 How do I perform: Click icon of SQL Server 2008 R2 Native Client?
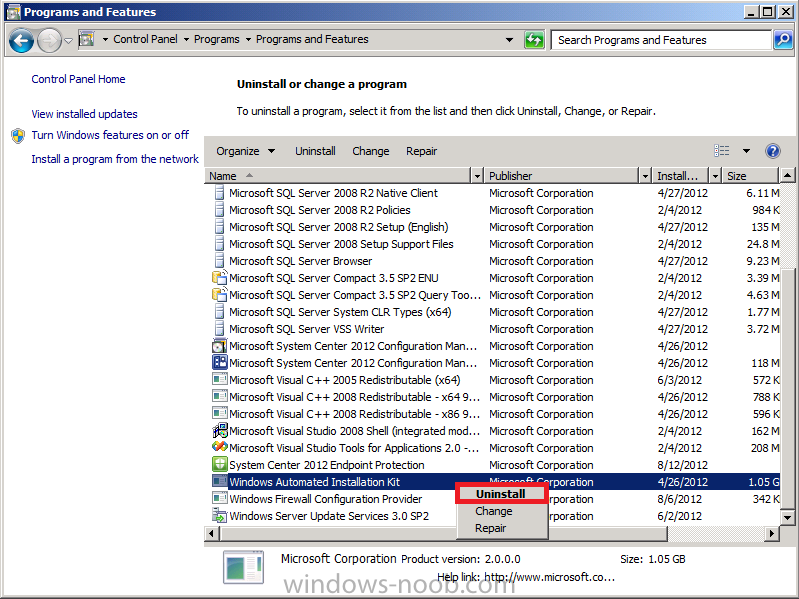pyautogui.click(x=219, y=193)
